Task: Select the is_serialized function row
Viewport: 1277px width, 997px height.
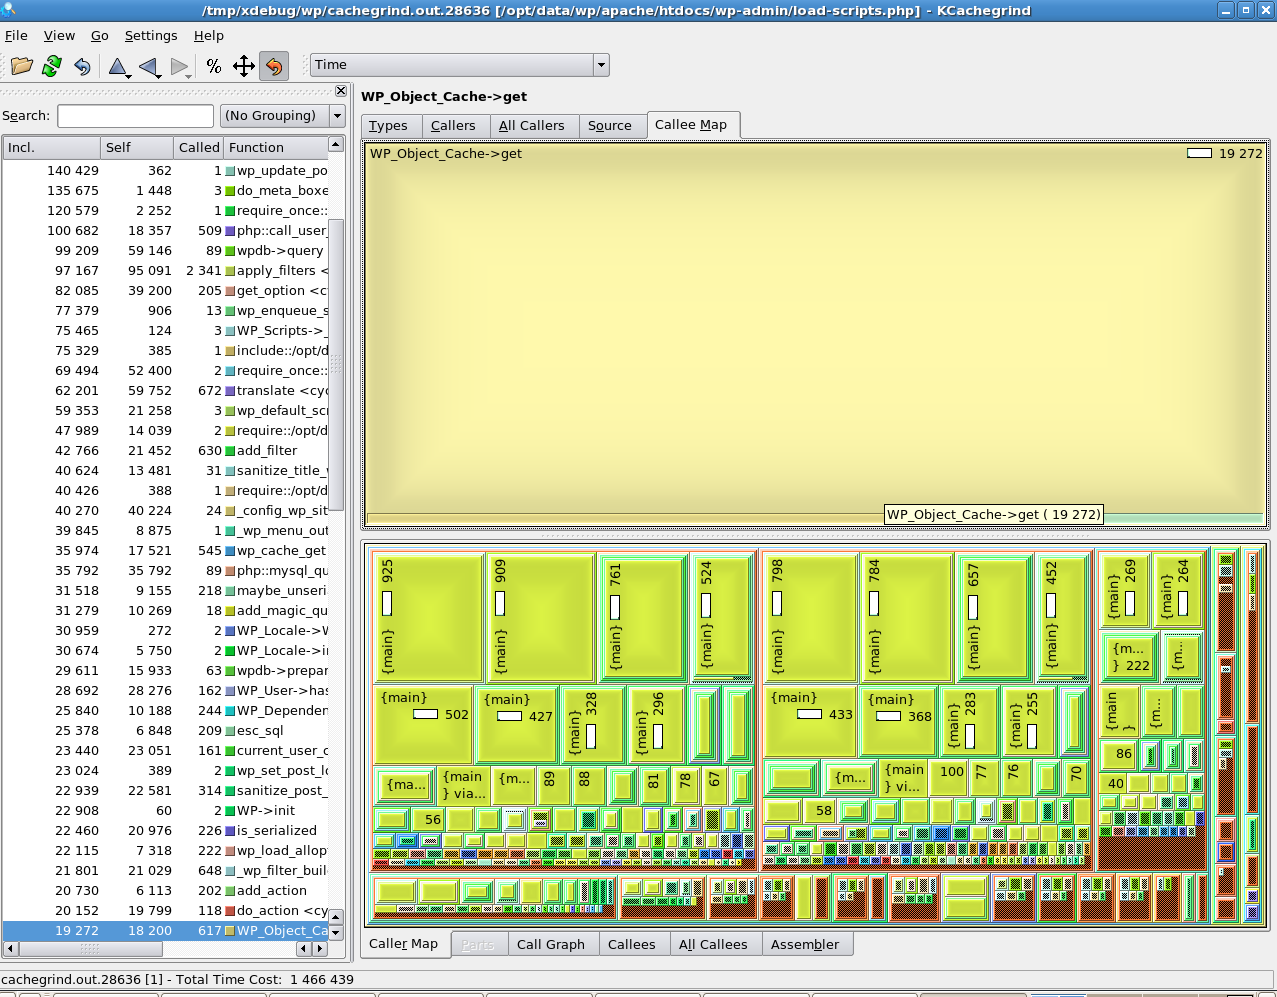Action: [166, 831]
